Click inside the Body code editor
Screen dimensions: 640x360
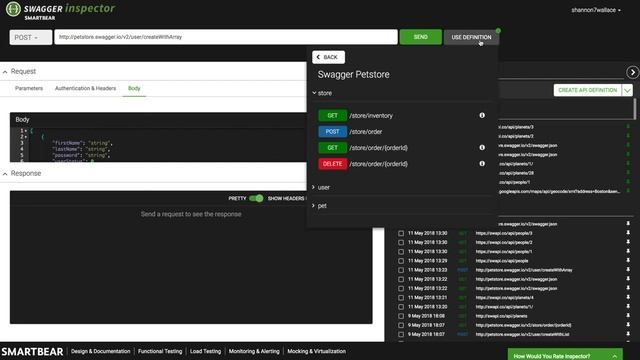click(167, 144)
